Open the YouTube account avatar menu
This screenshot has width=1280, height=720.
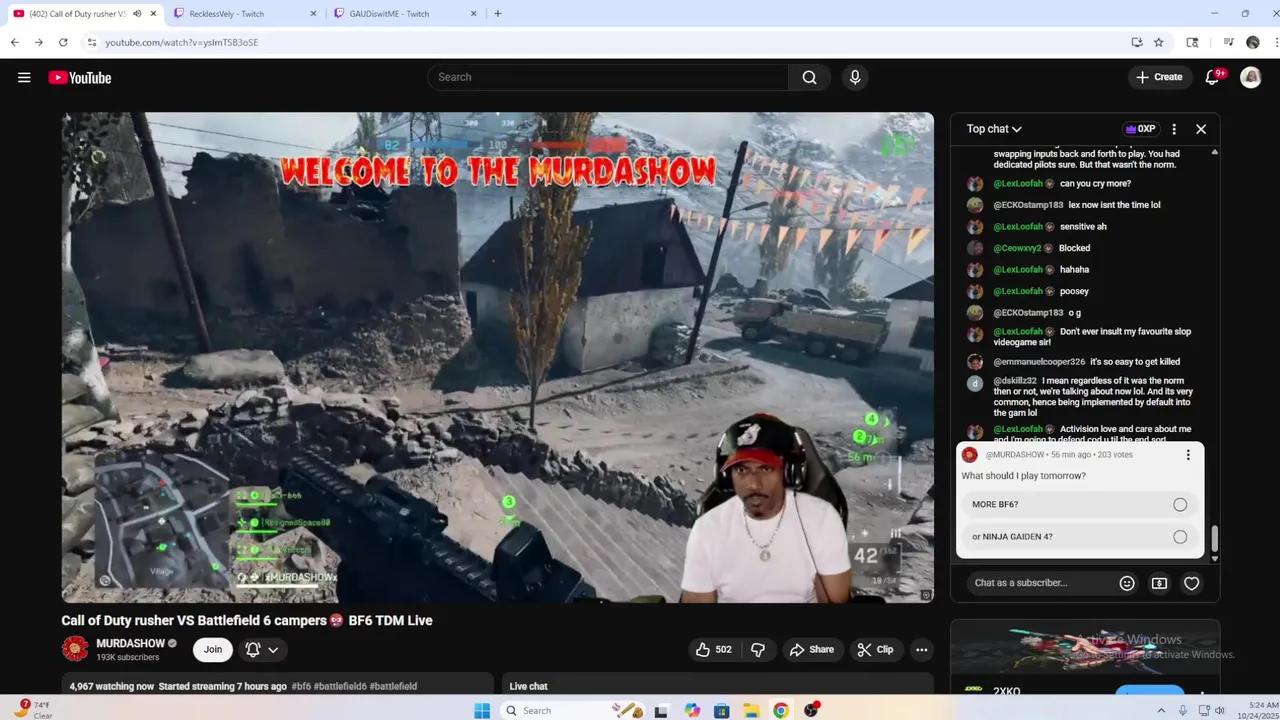click(1251, 77)
